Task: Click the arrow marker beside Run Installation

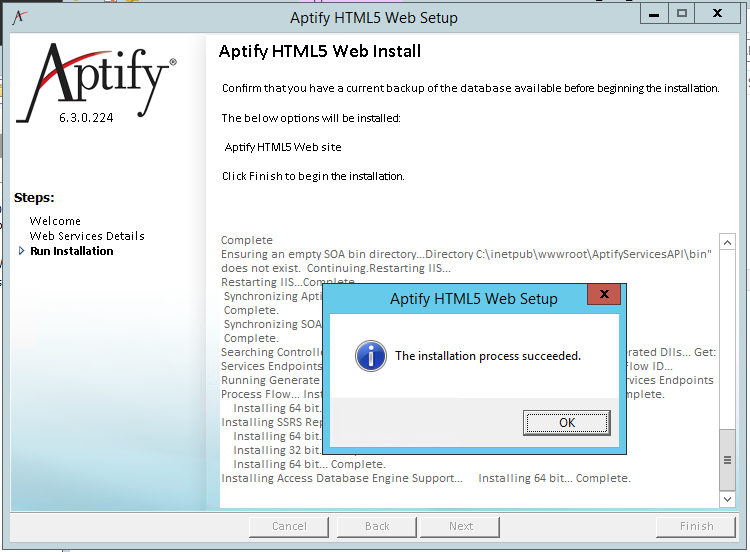Action: pos(21,251)
